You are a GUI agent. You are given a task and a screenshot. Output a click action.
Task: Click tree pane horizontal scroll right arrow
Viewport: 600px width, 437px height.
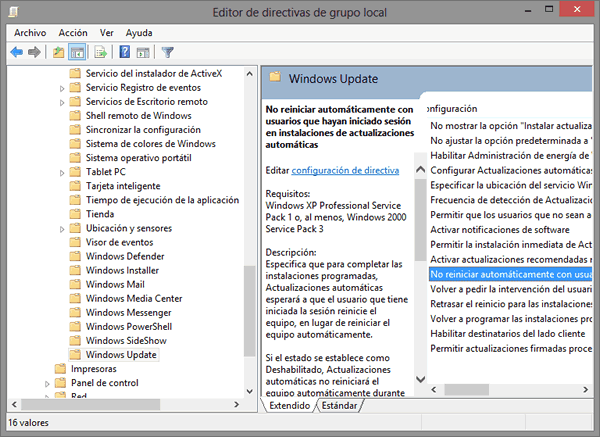point(236,404)
